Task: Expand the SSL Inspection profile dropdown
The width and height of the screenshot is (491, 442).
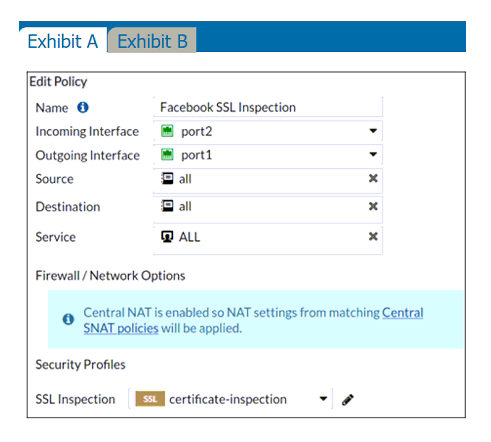Action: (x=323, y=399)
